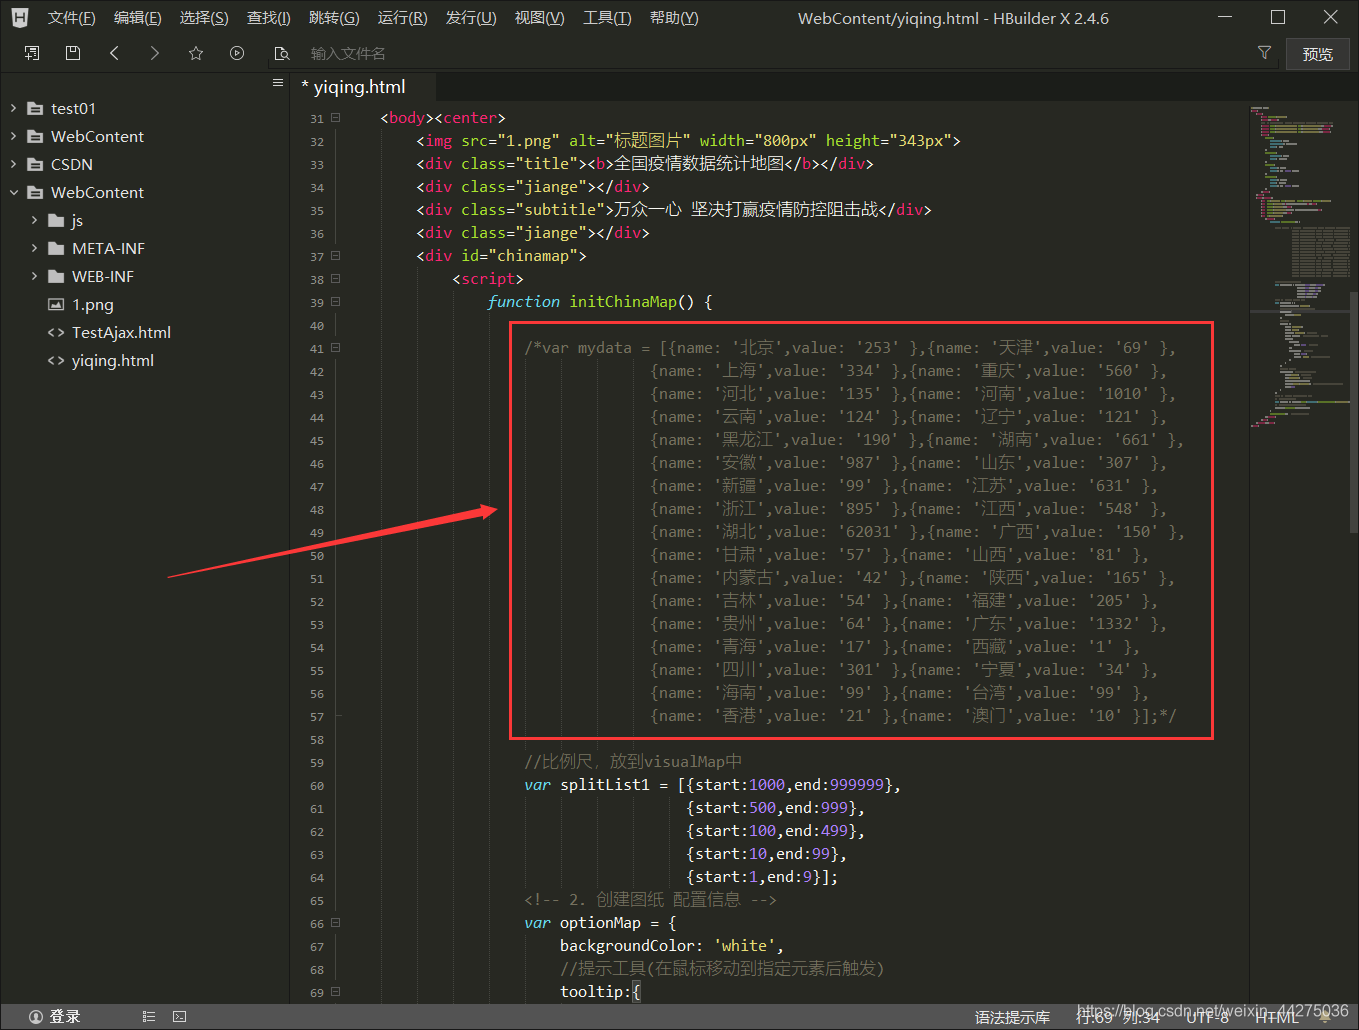Click the WEB-INF folder icon

pyautogui.click(x=56, y=276)
